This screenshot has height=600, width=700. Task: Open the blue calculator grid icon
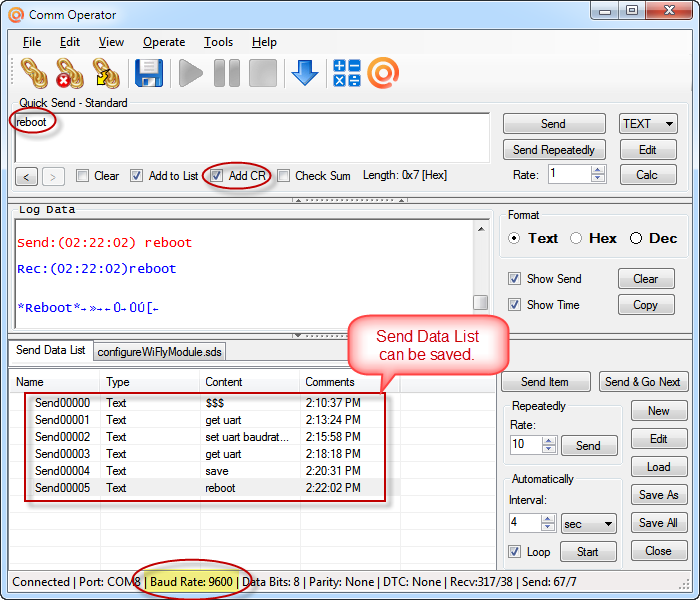pyautogui.click(x=347, y=73)
